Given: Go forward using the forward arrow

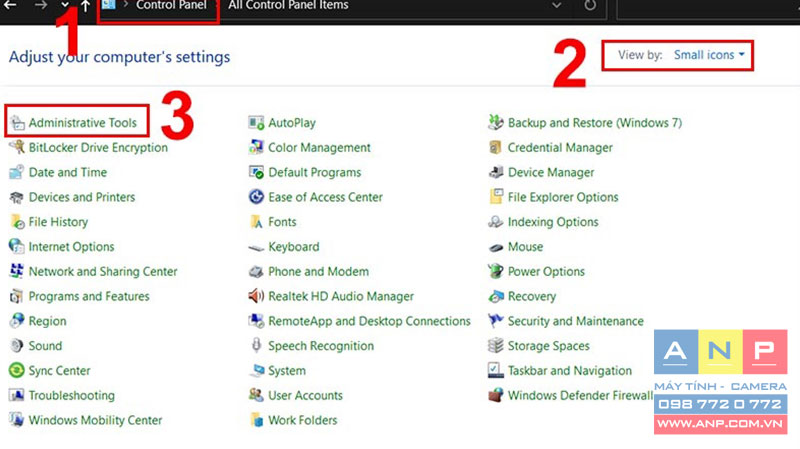Looking at the screenshot, I should coord(41,5).
